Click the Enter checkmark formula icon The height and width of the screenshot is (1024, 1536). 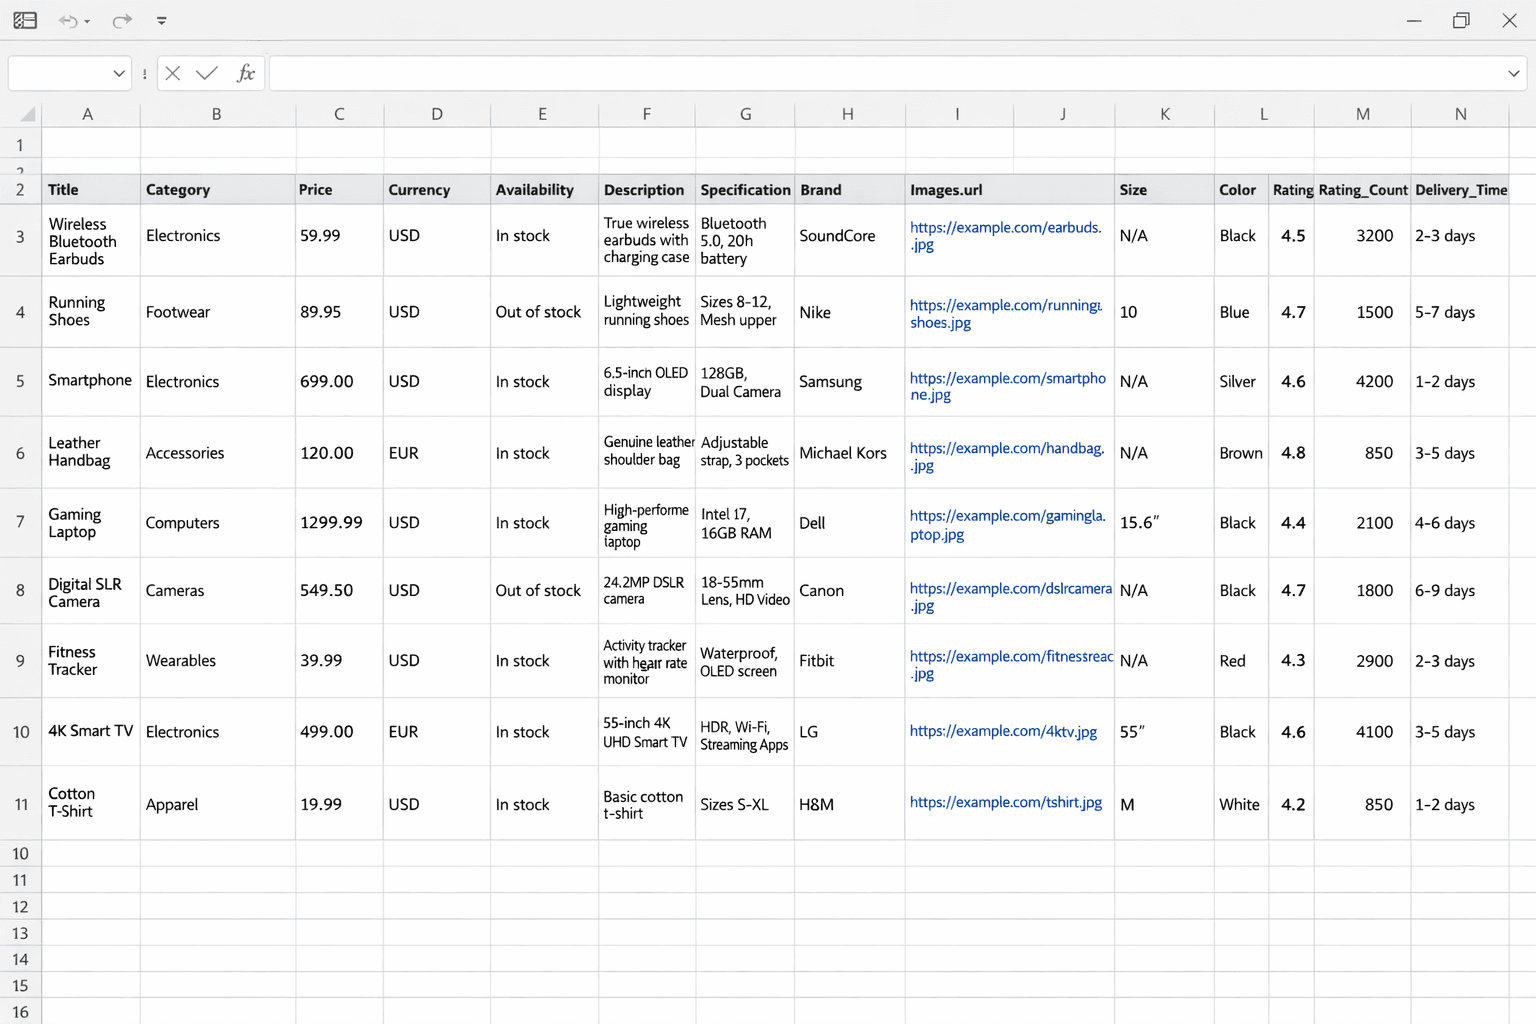207,73
